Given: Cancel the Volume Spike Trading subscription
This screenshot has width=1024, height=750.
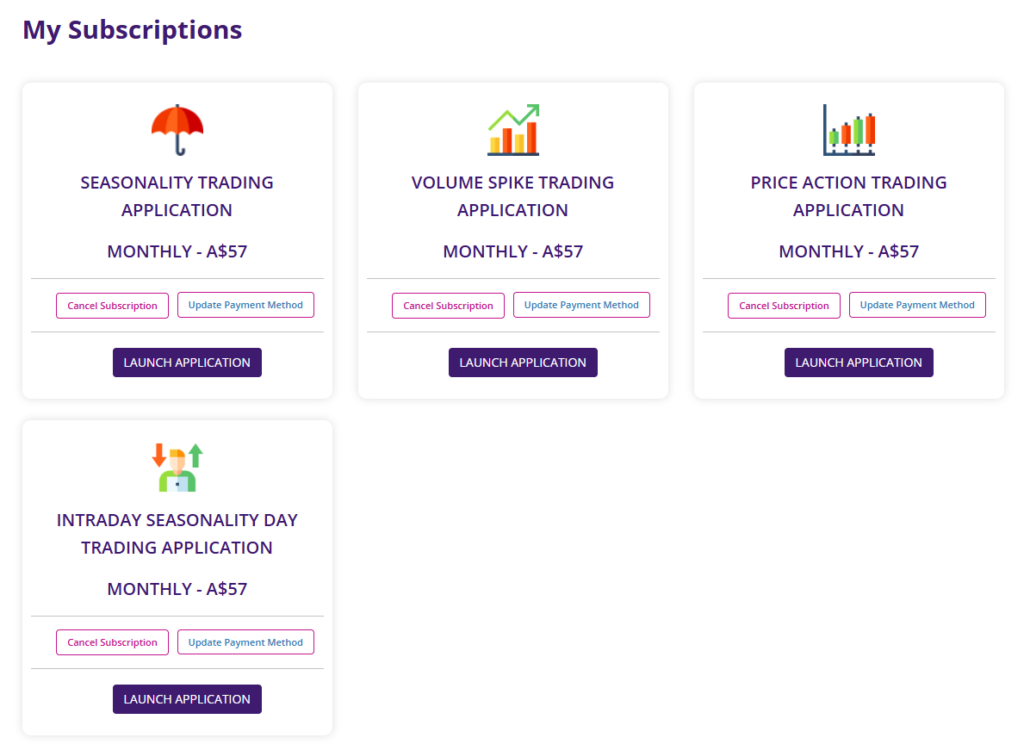Looking at the screenshot, I should (x=448, y=305).
